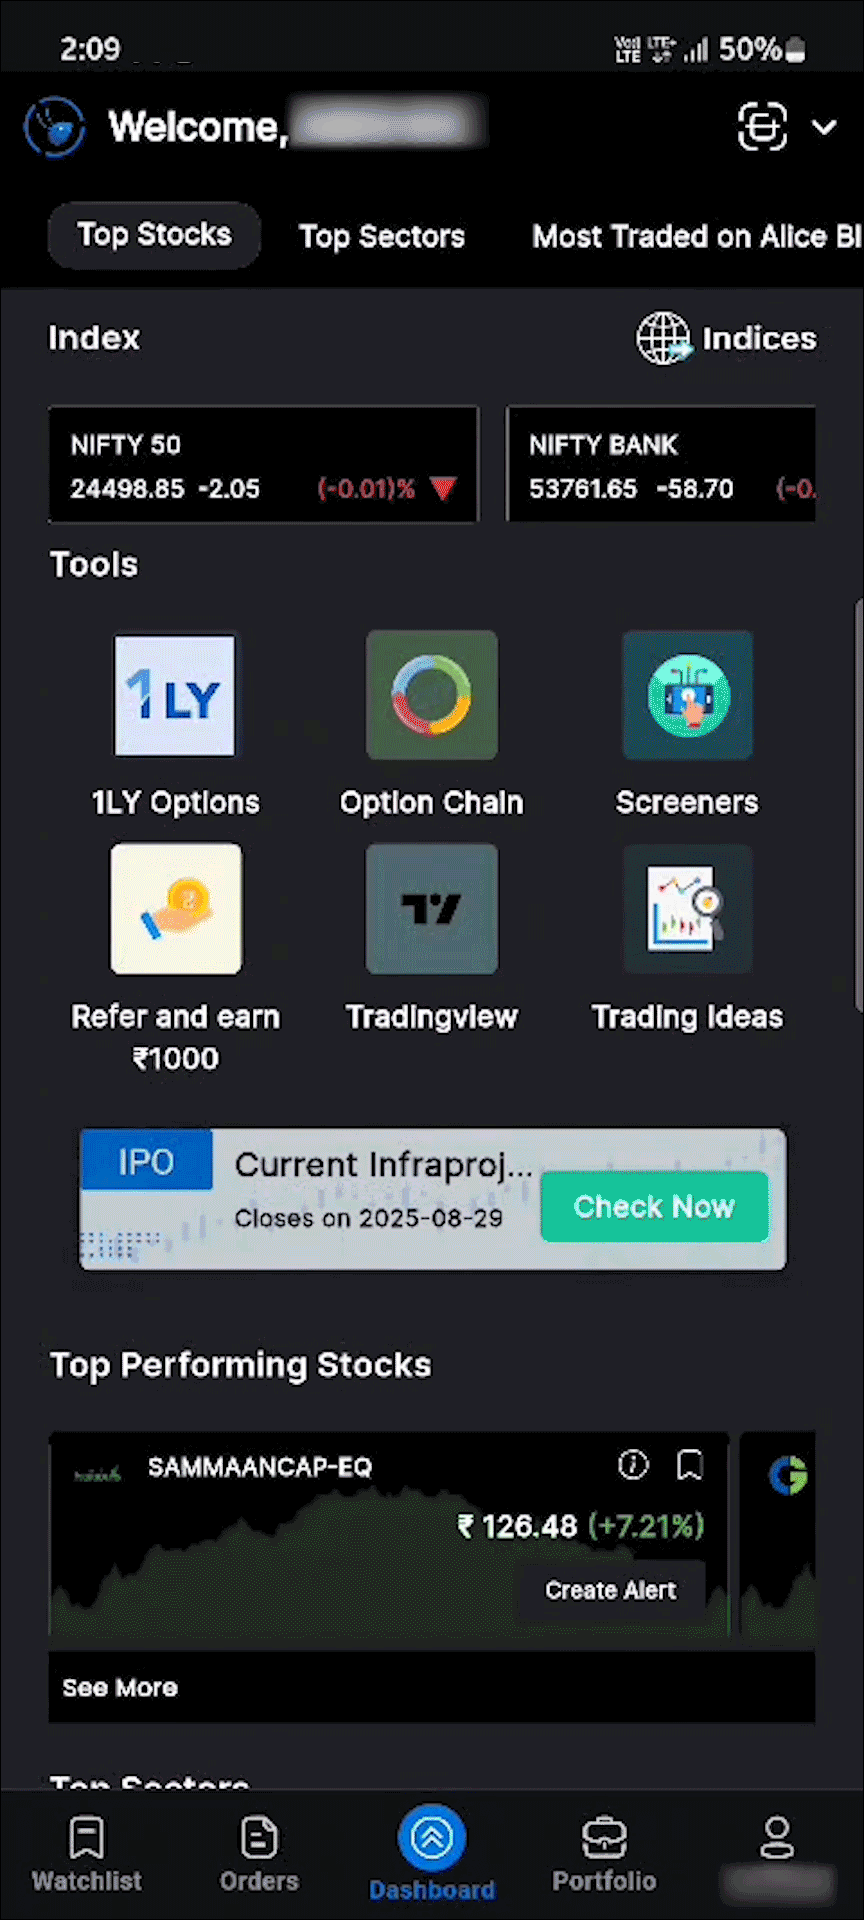Tap the Alice Blue profile logo
The width and height of the screenshot is (864, 1920).
click(55, 127)
